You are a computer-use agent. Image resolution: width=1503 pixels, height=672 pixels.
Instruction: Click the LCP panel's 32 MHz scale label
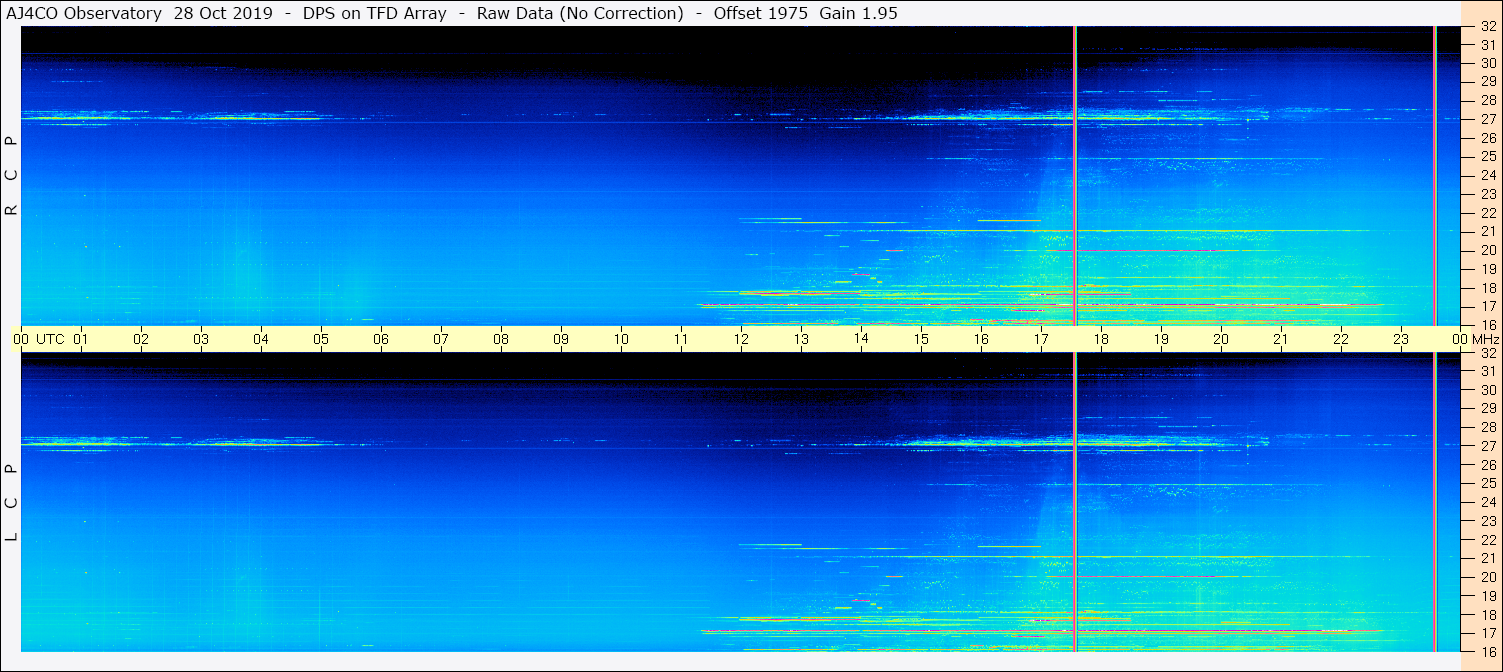(1487, 353)
